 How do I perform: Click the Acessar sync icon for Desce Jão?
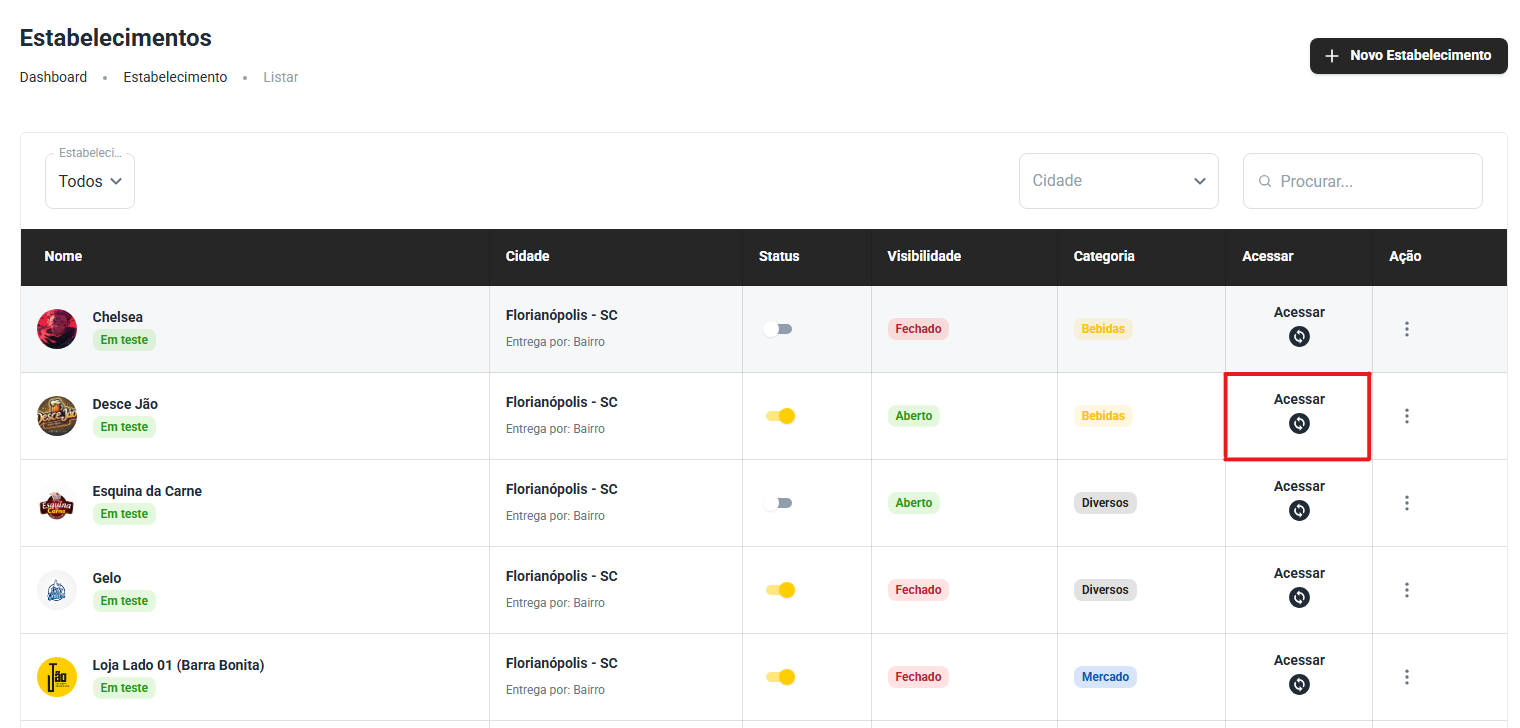click(x=1299, y=423)
